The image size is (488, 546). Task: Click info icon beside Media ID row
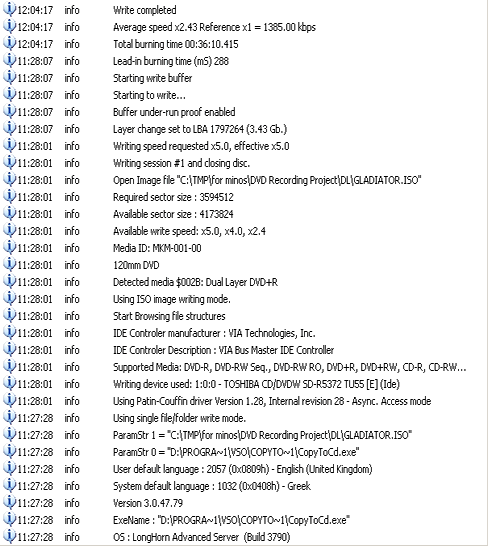click(9, 248)
